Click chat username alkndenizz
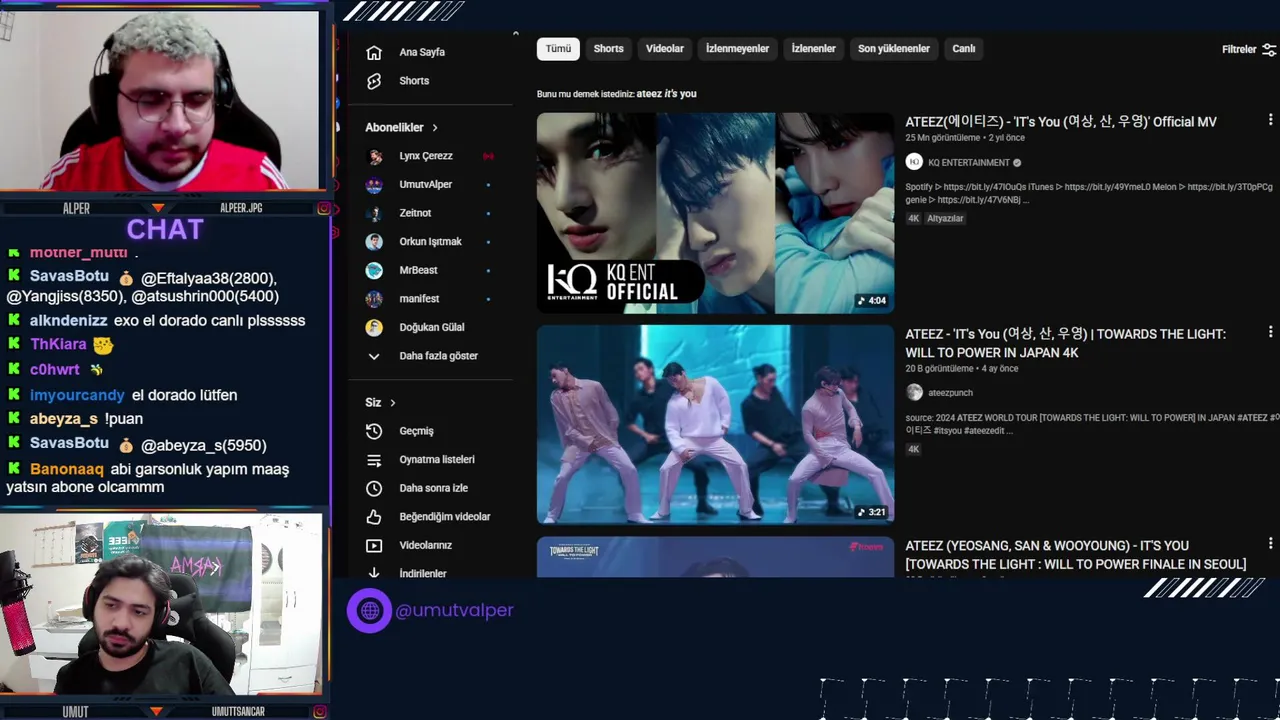Screen dimensions: 1280x720 (68, 321)
